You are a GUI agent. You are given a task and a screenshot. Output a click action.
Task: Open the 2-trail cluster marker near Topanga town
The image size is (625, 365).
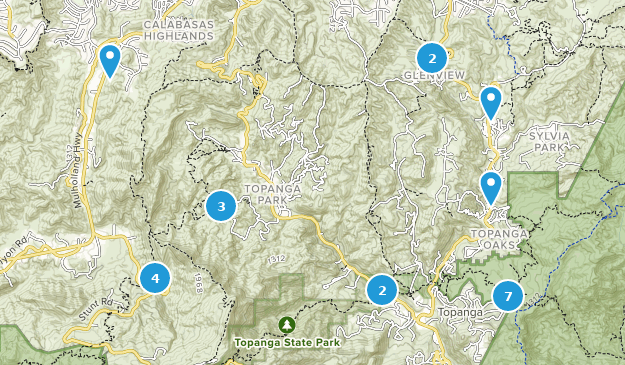[x=382, y=290]
